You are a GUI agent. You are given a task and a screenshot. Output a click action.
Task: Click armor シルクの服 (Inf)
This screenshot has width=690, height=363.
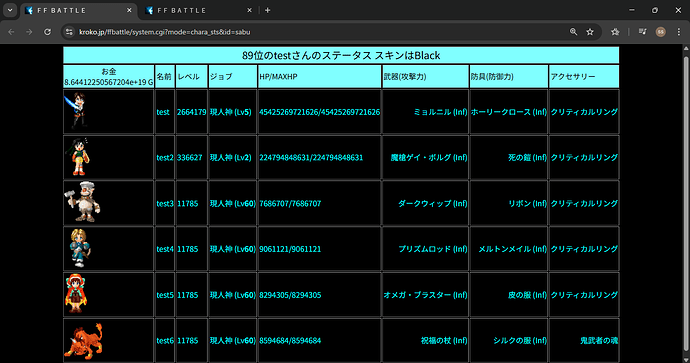click(x=520, y=341)
